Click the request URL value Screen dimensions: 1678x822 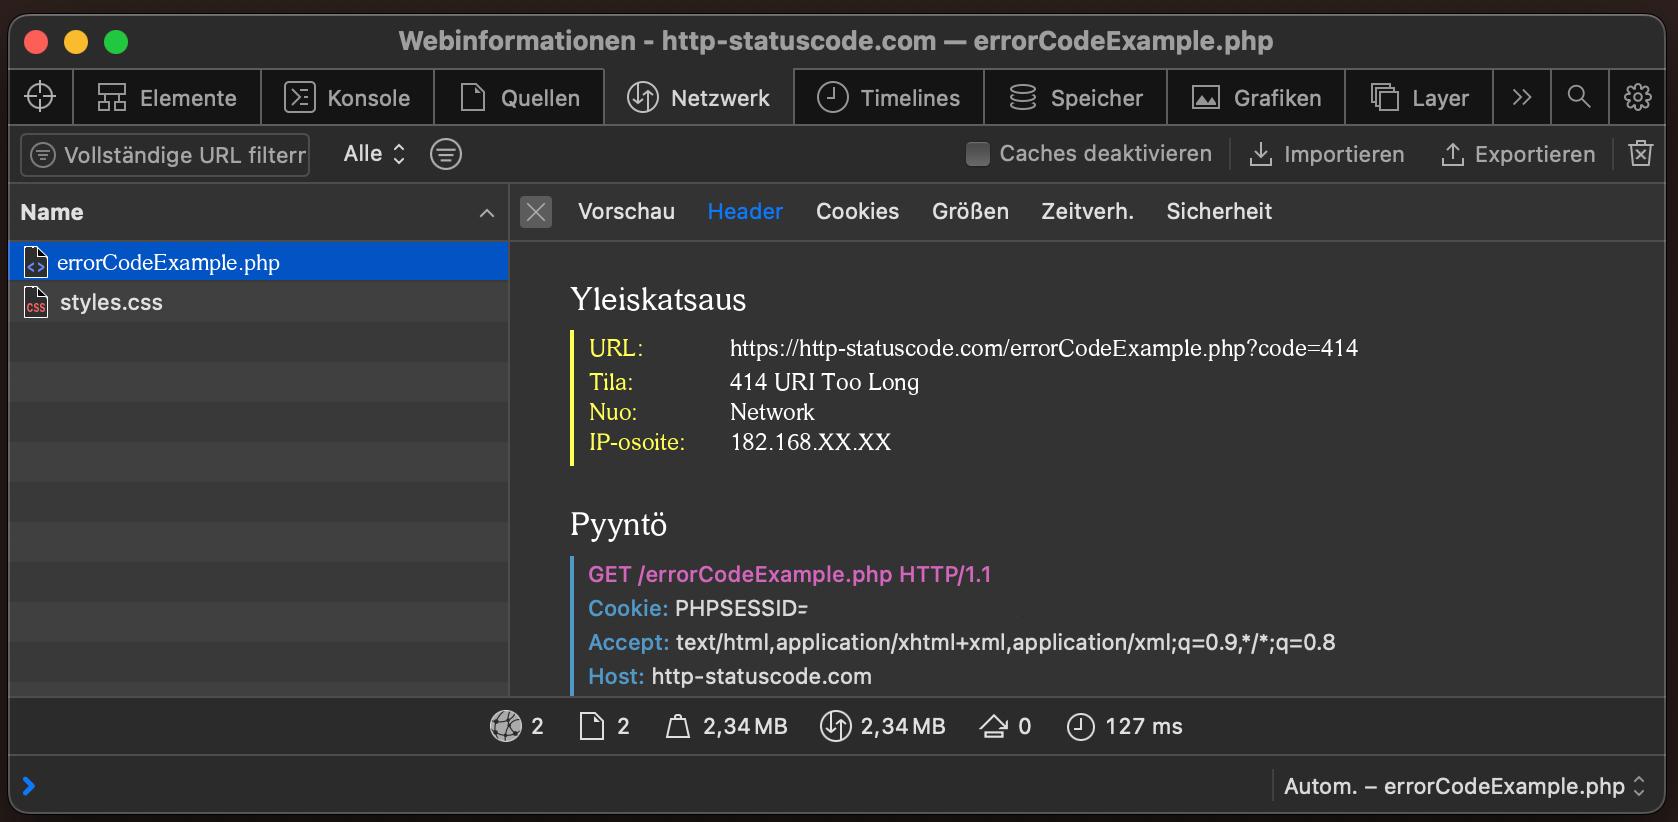tap(1044, 348)
